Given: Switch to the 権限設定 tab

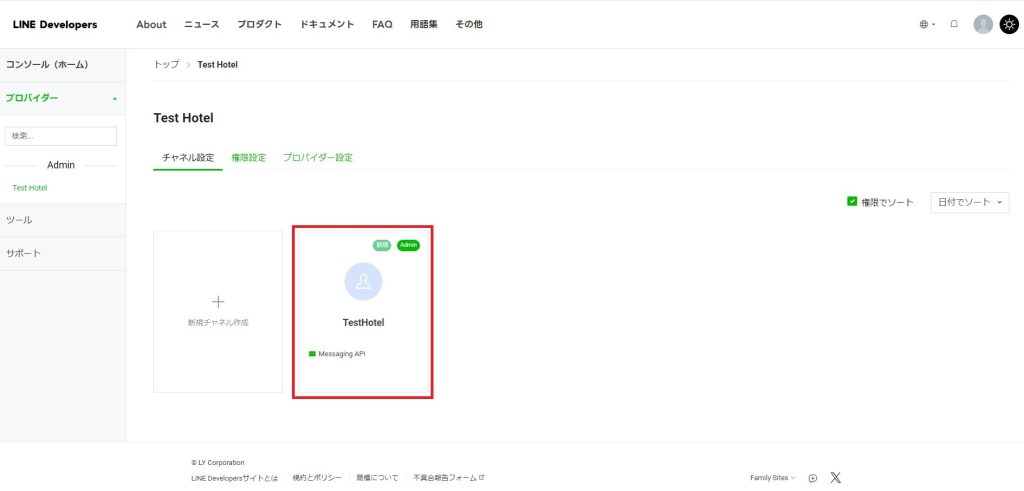Looking at the screenshot, I should click(x=248, y=158).
